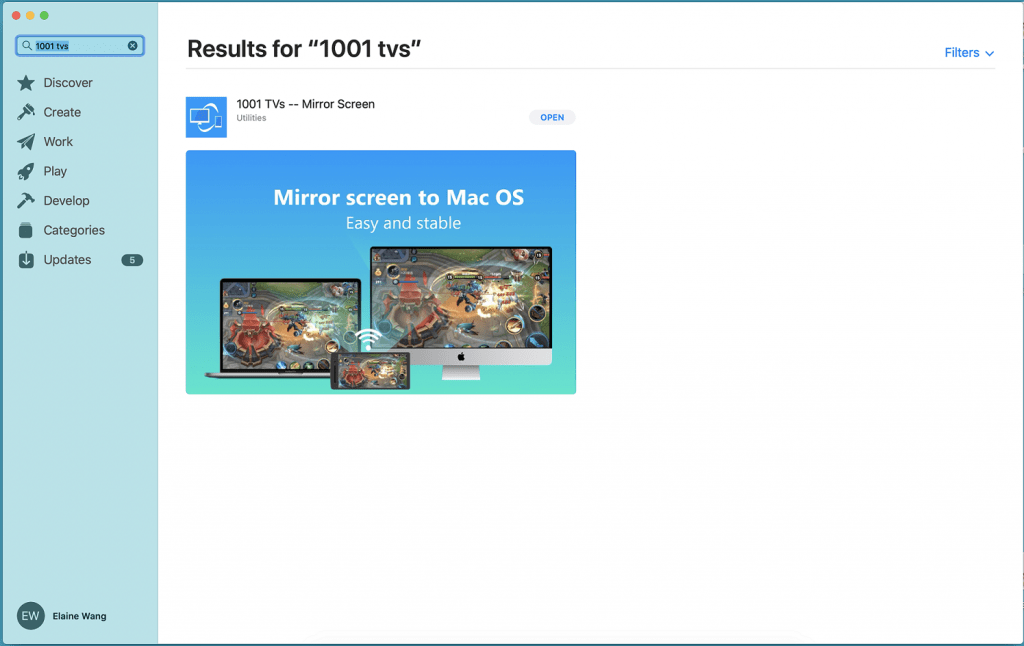The width and height of the screenshot is (1024, 646).
Task: Clear search text with the x icon
Action: (133, 46)
